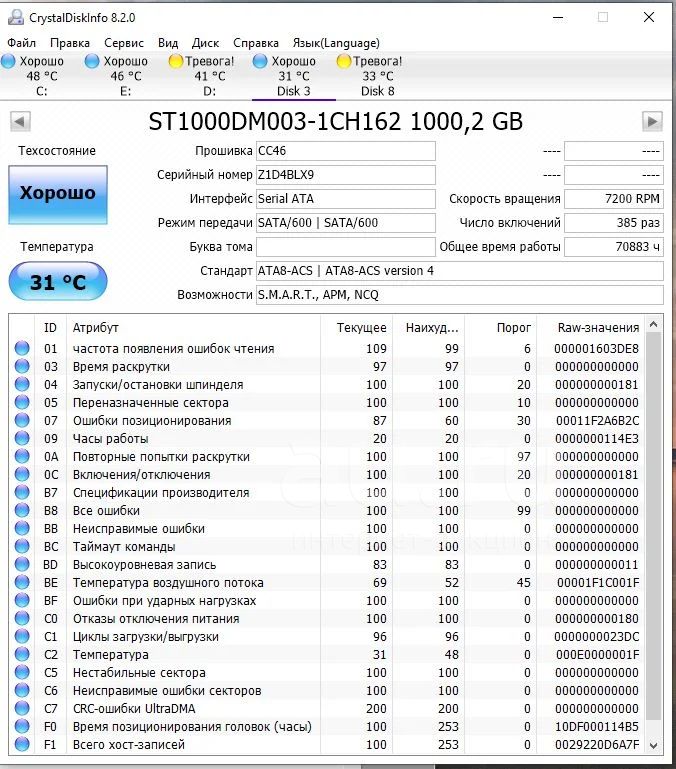Click status icon for attribute BE row
The height and width of the screenshot is (769, 676).
(22, 582)
